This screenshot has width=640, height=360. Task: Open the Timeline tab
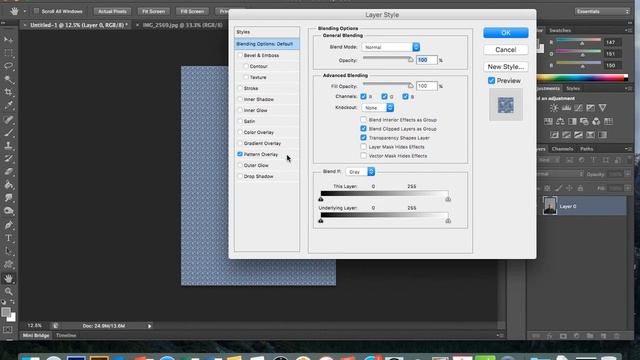66,336
